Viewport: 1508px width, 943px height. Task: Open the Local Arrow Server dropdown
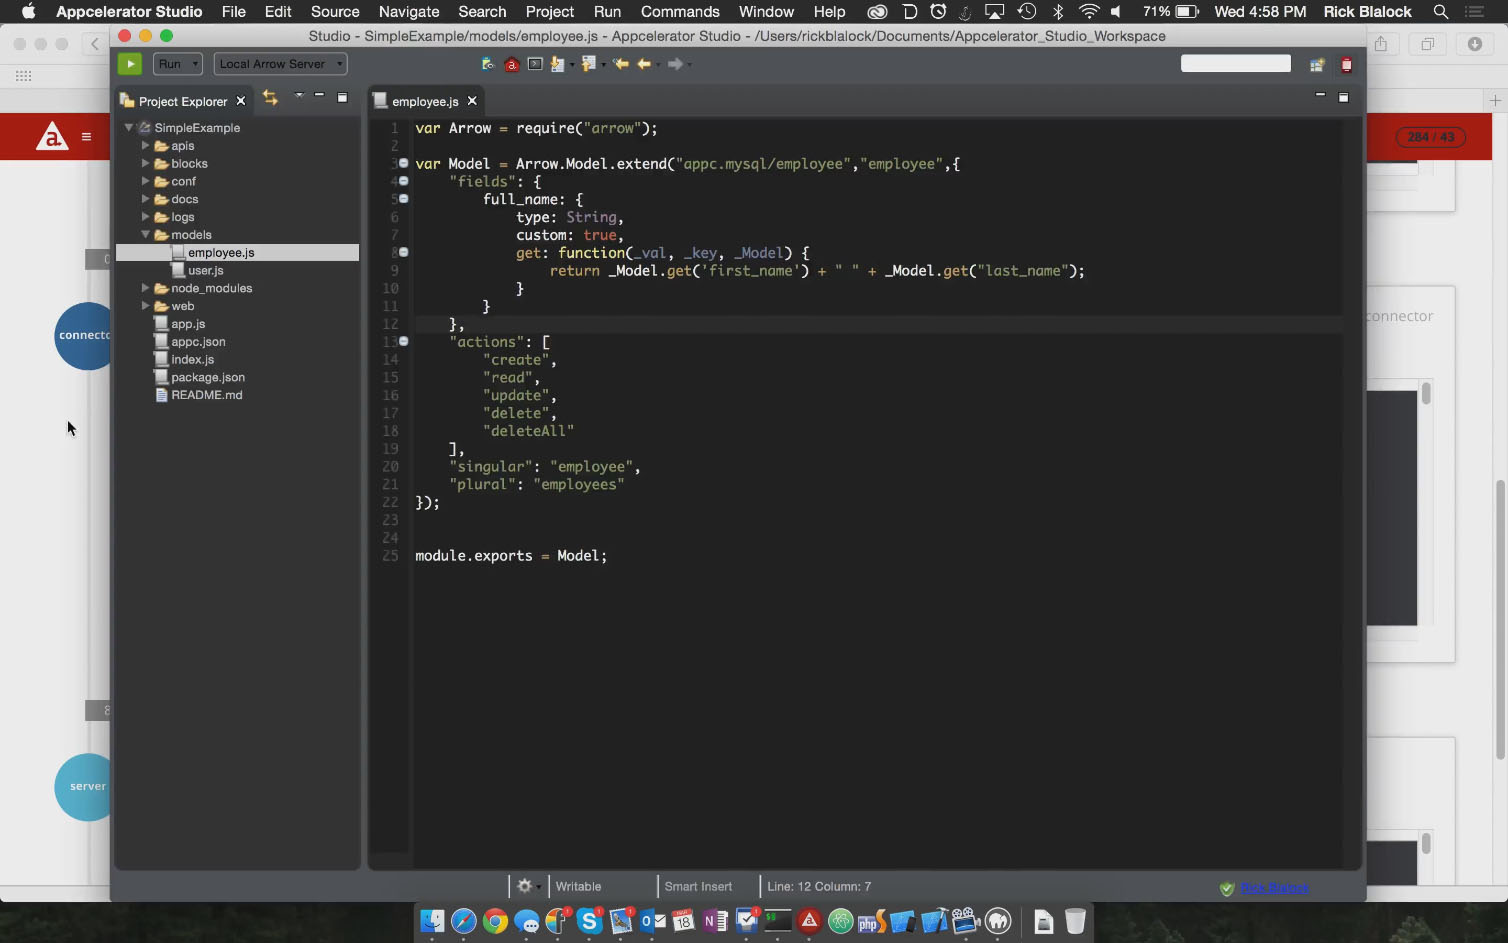coord(280,64)
